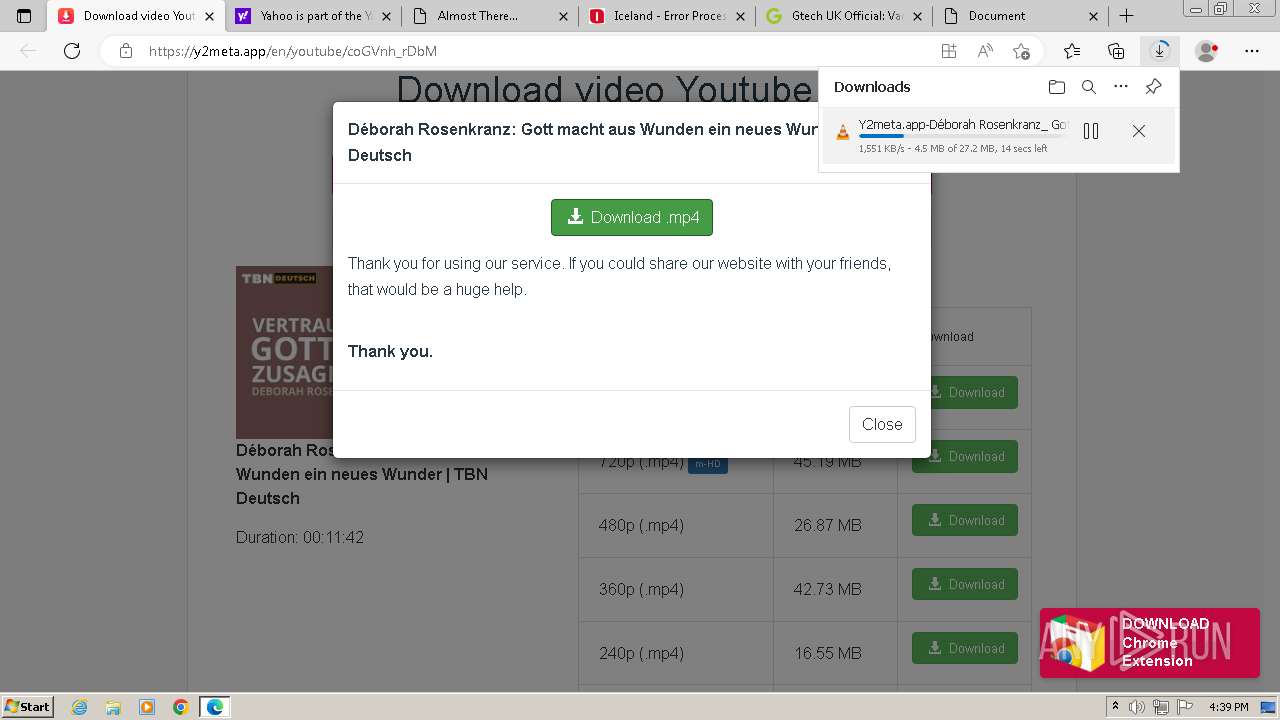Pin the Downloads panel
This screenshot has height=720, width=1280.
[1153, 87]
